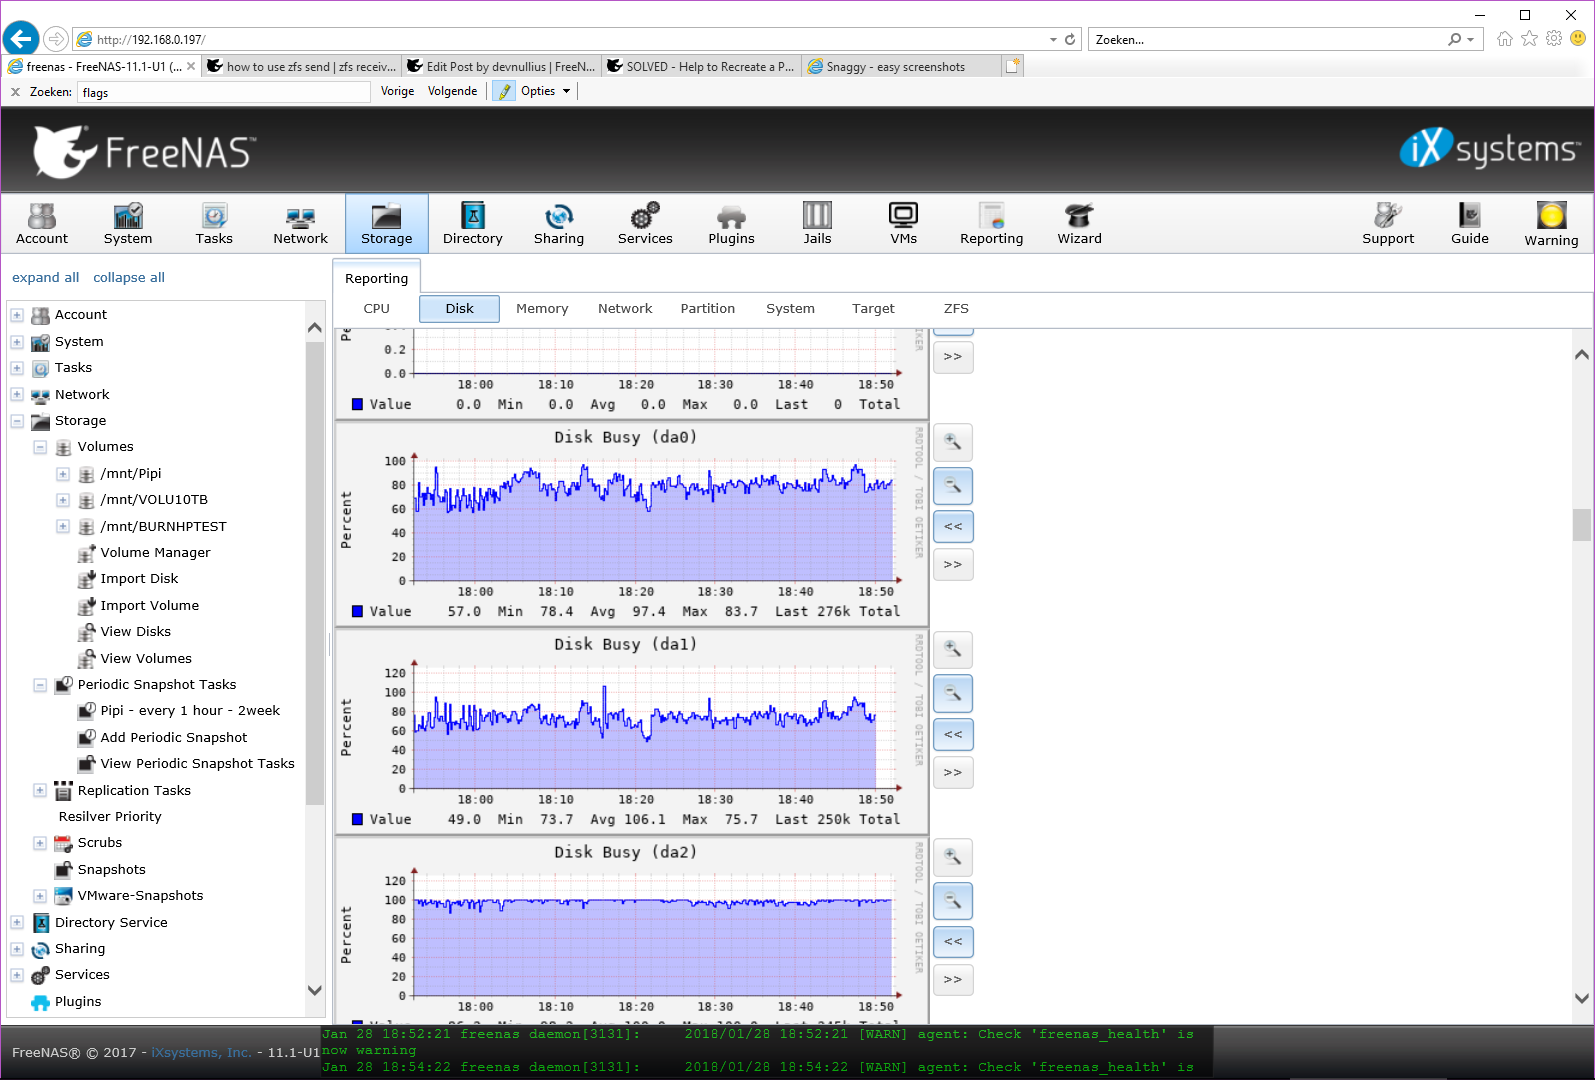Expand the VMware-Snapshots tree node
This screenshot has width=1595, height=1080.
(x=40, y=896)
